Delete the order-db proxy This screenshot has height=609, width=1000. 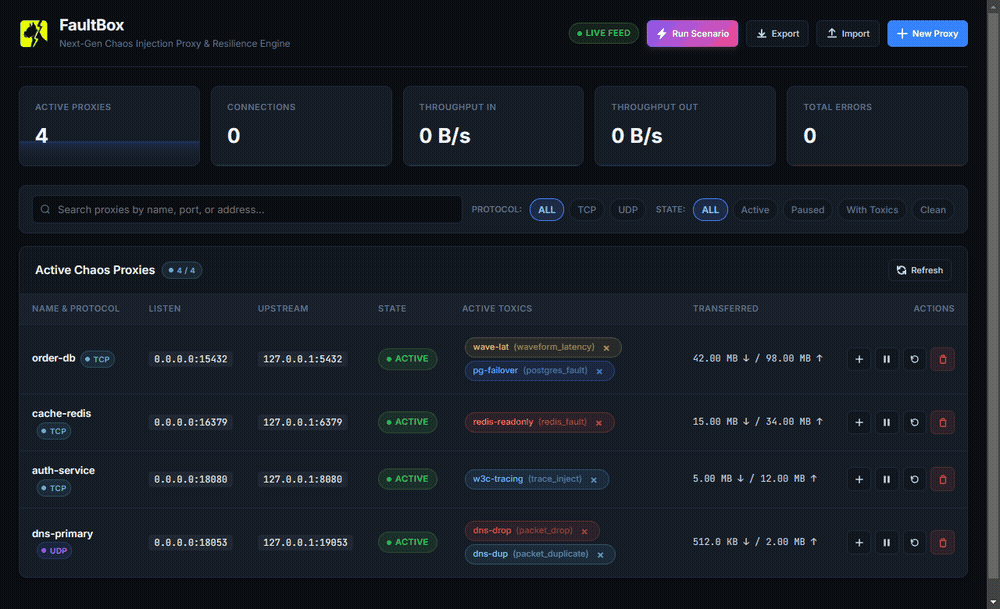pos(943,359)
